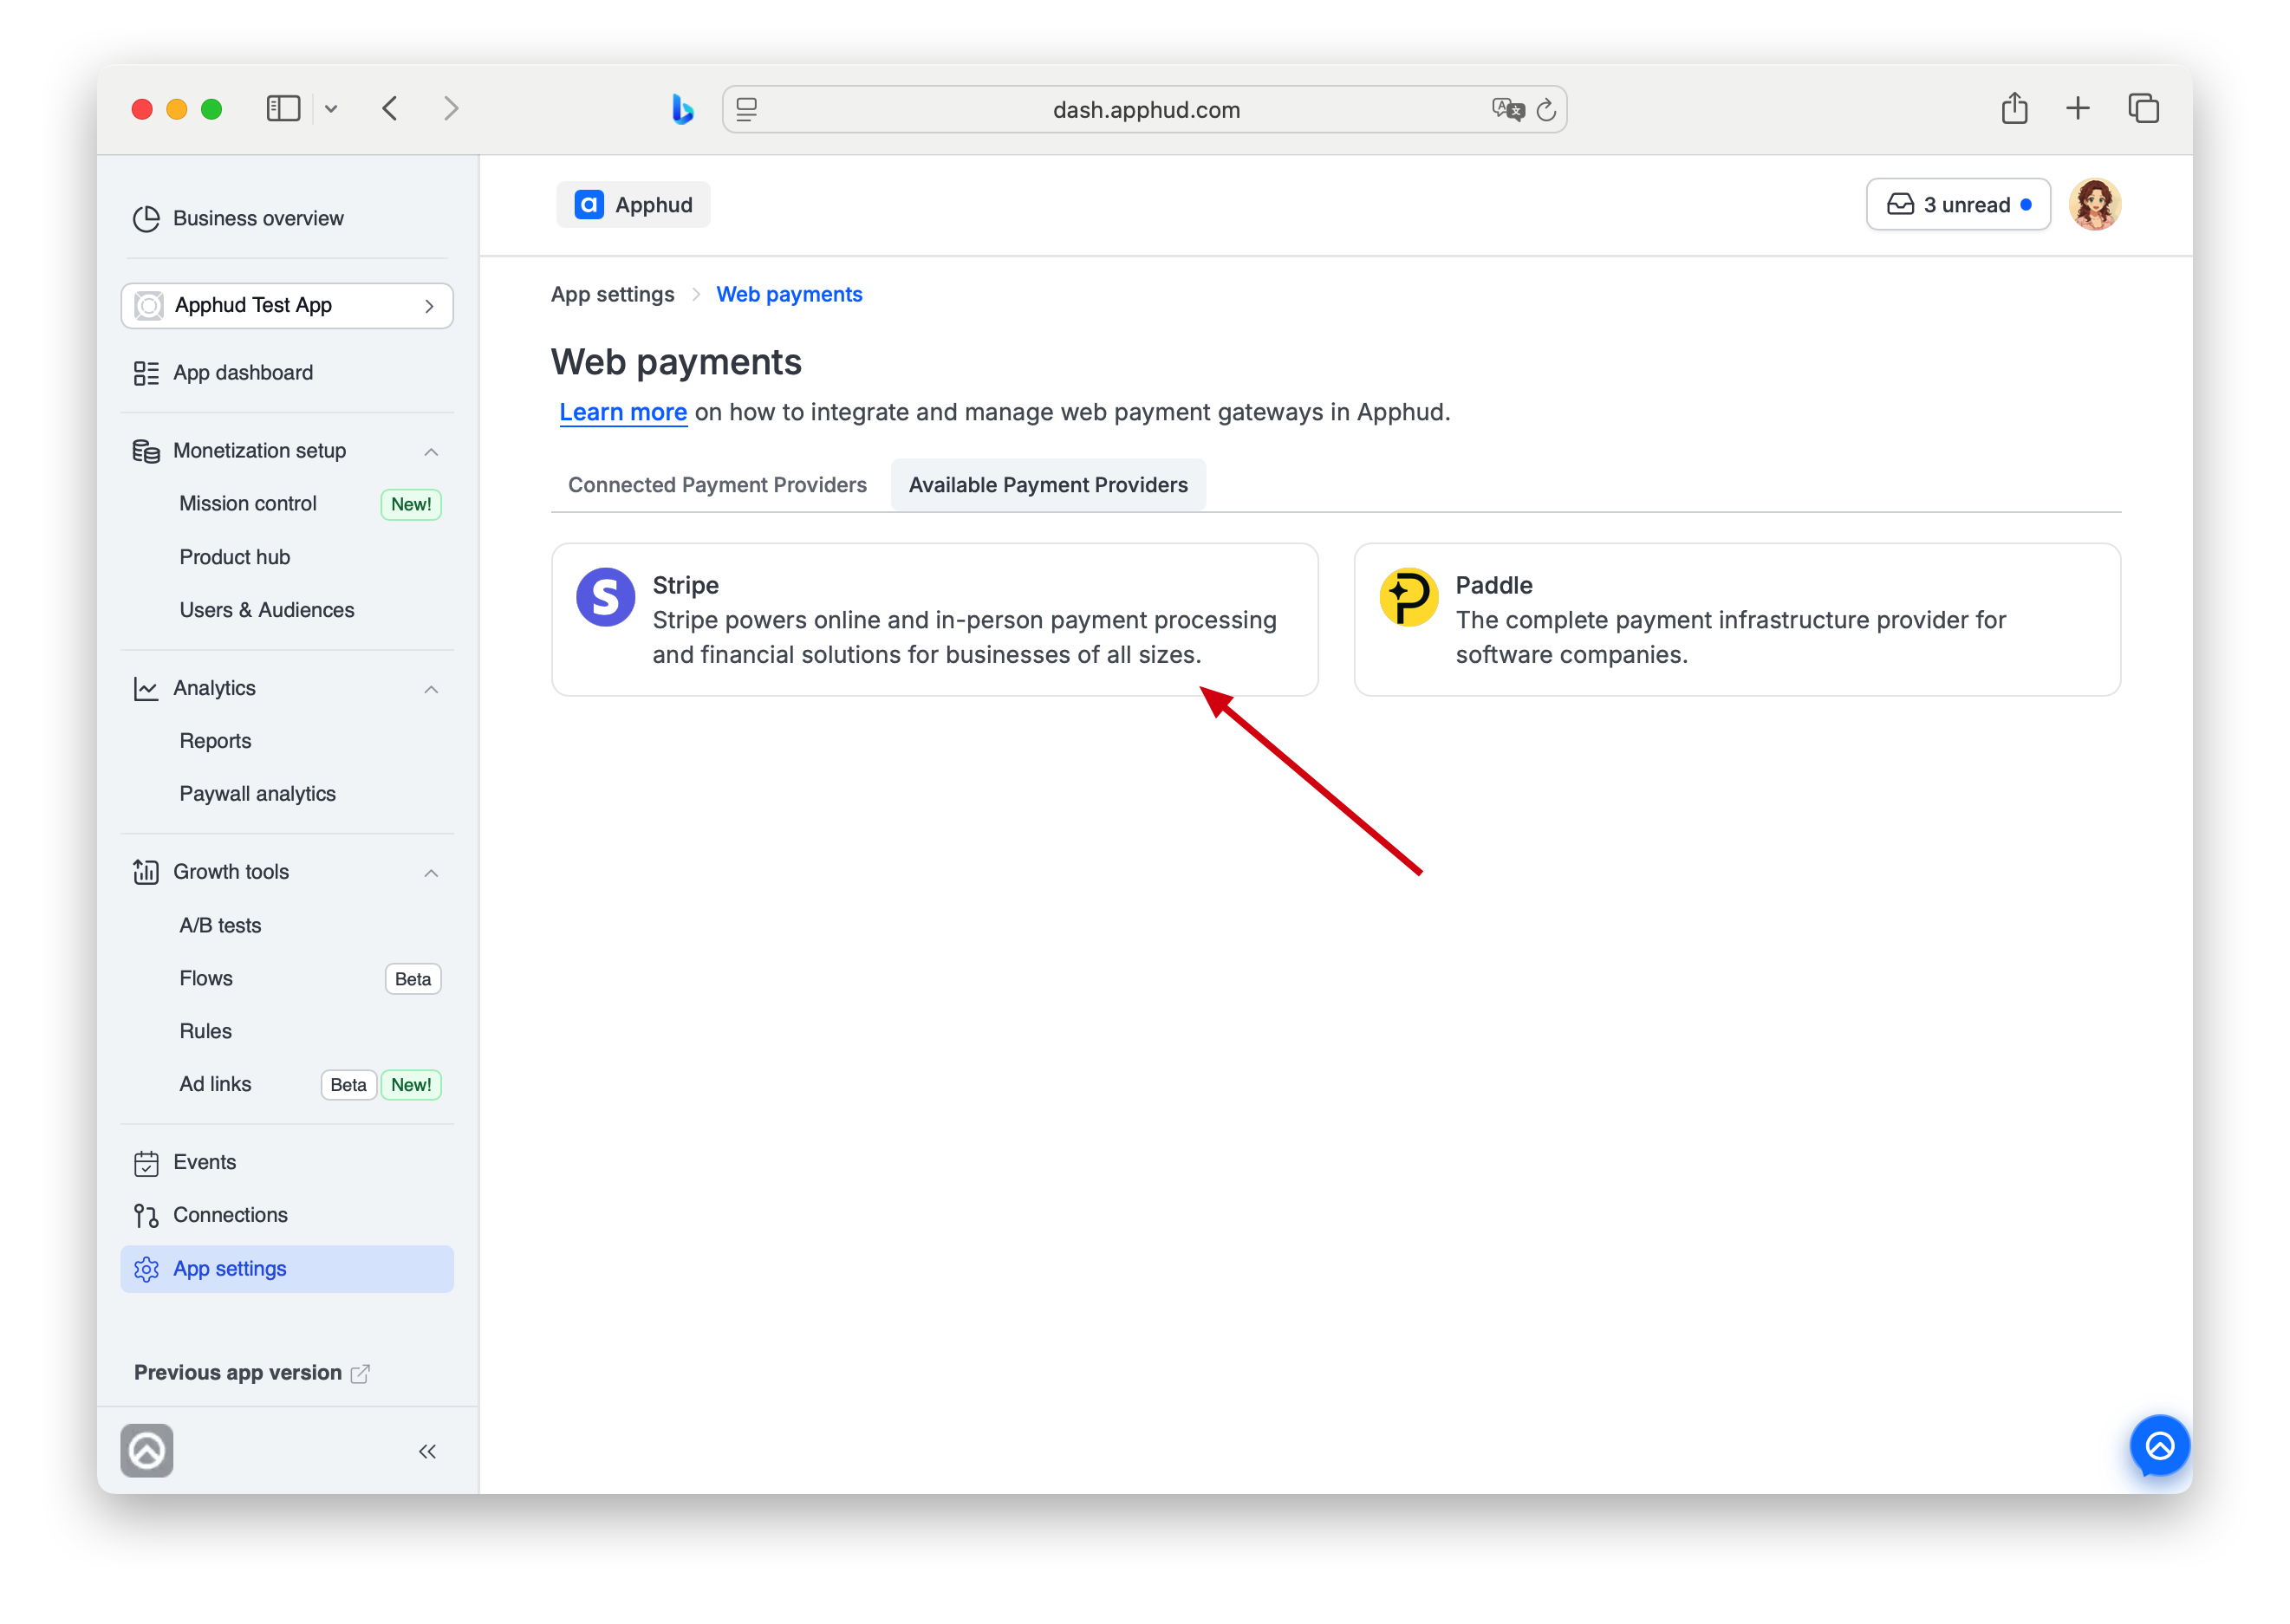Viewport: 2290px width, 1624px height.
Task: Collapse the Growth tools section chevron
Action: pyautogui.click(x=431, y=872)
